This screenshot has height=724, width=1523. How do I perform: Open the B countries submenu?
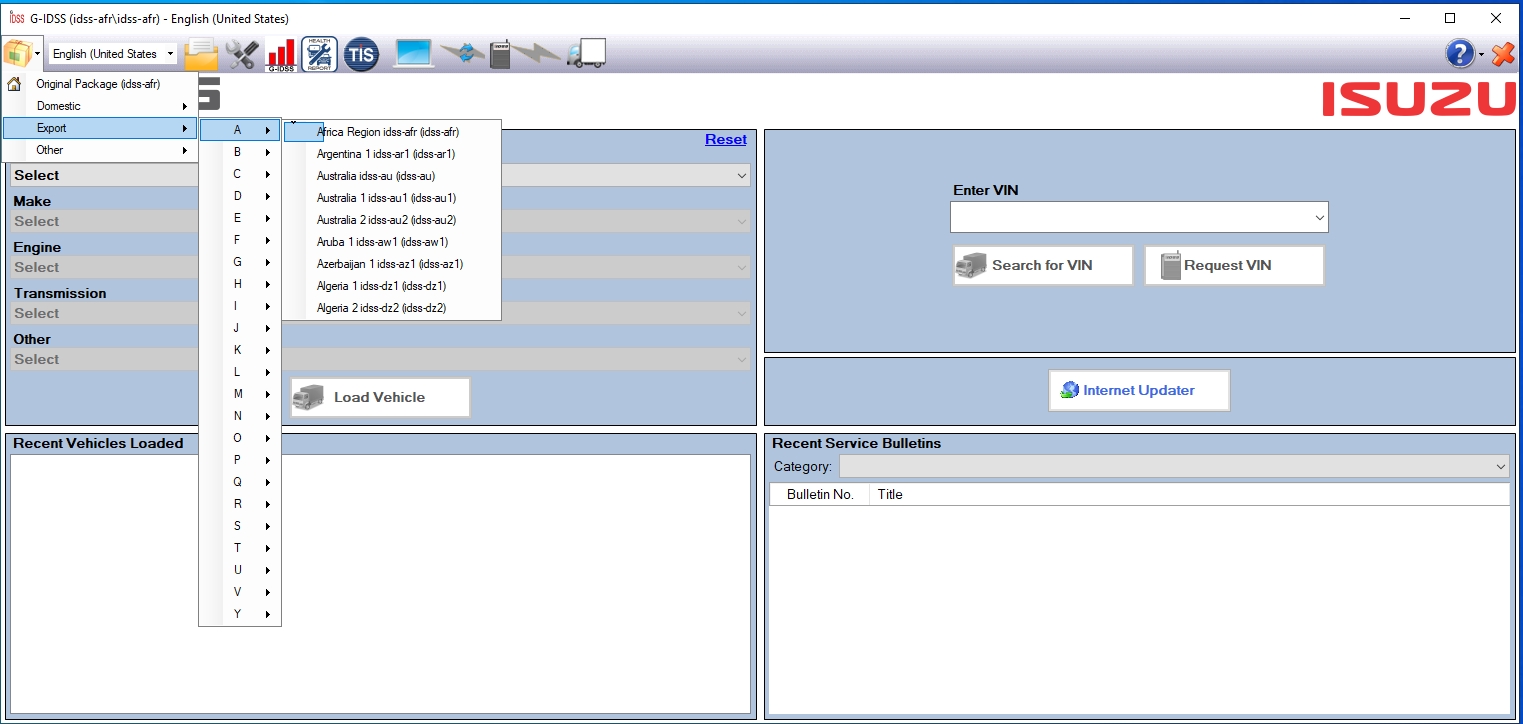240,152
